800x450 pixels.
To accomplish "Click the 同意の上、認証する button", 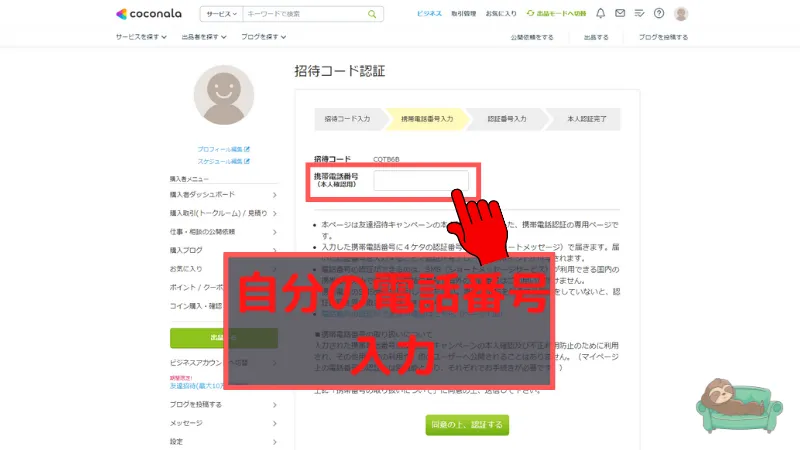I will pos(467,424).
